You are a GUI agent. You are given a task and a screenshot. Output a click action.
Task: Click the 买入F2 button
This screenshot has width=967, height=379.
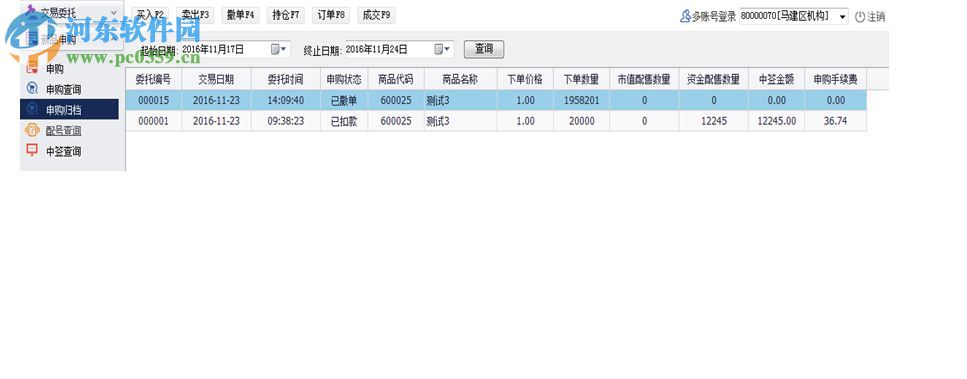150,15
